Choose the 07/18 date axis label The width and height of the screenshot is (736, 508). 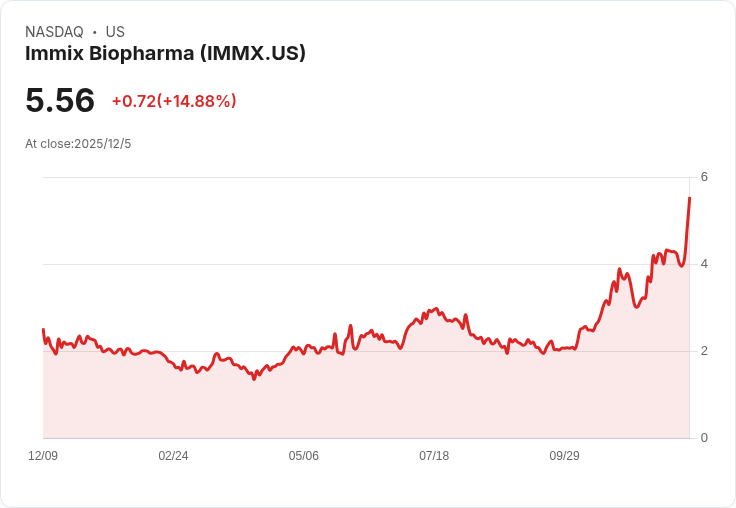pos(434,456)
